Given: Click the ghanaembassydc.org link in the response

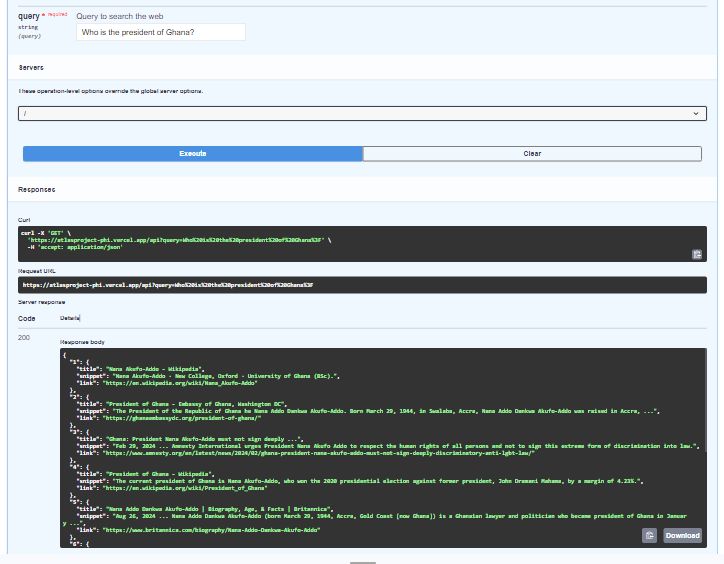Looking at the screenshot, I should click(x=181, y=418).
